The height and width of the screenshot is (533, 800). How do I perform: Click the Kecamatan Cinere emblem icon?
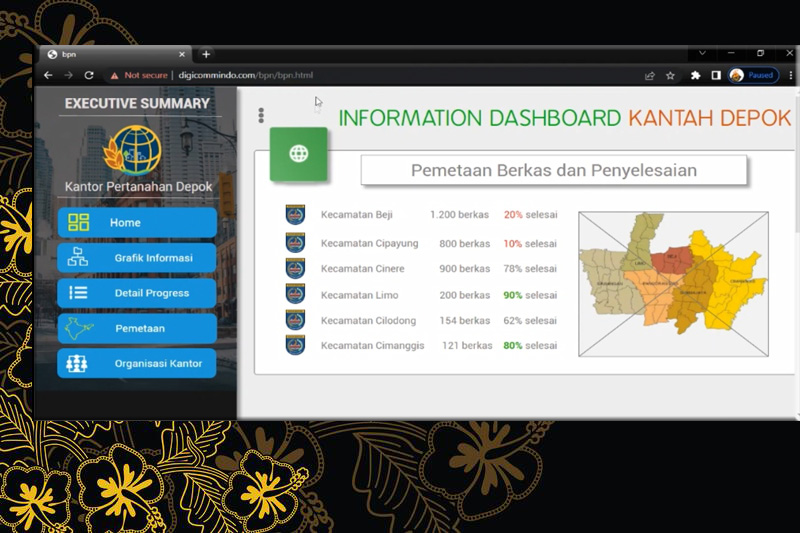tap(295, 268)
